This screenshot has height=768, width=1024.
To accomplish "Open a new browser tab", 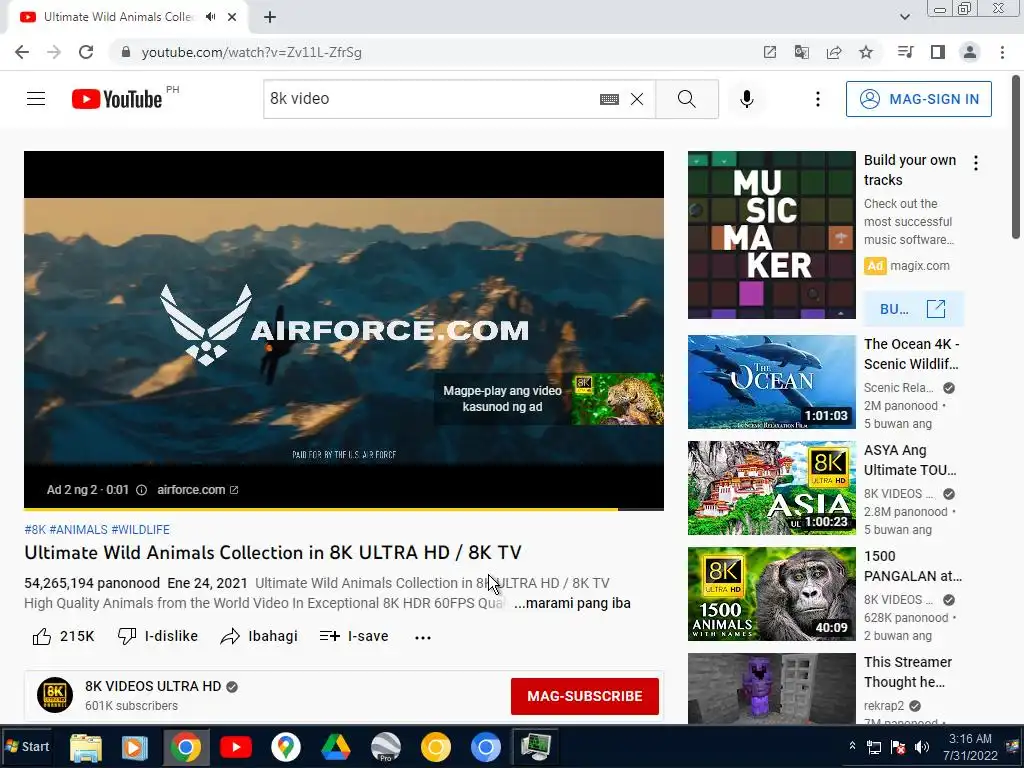I will click(270, 17).
